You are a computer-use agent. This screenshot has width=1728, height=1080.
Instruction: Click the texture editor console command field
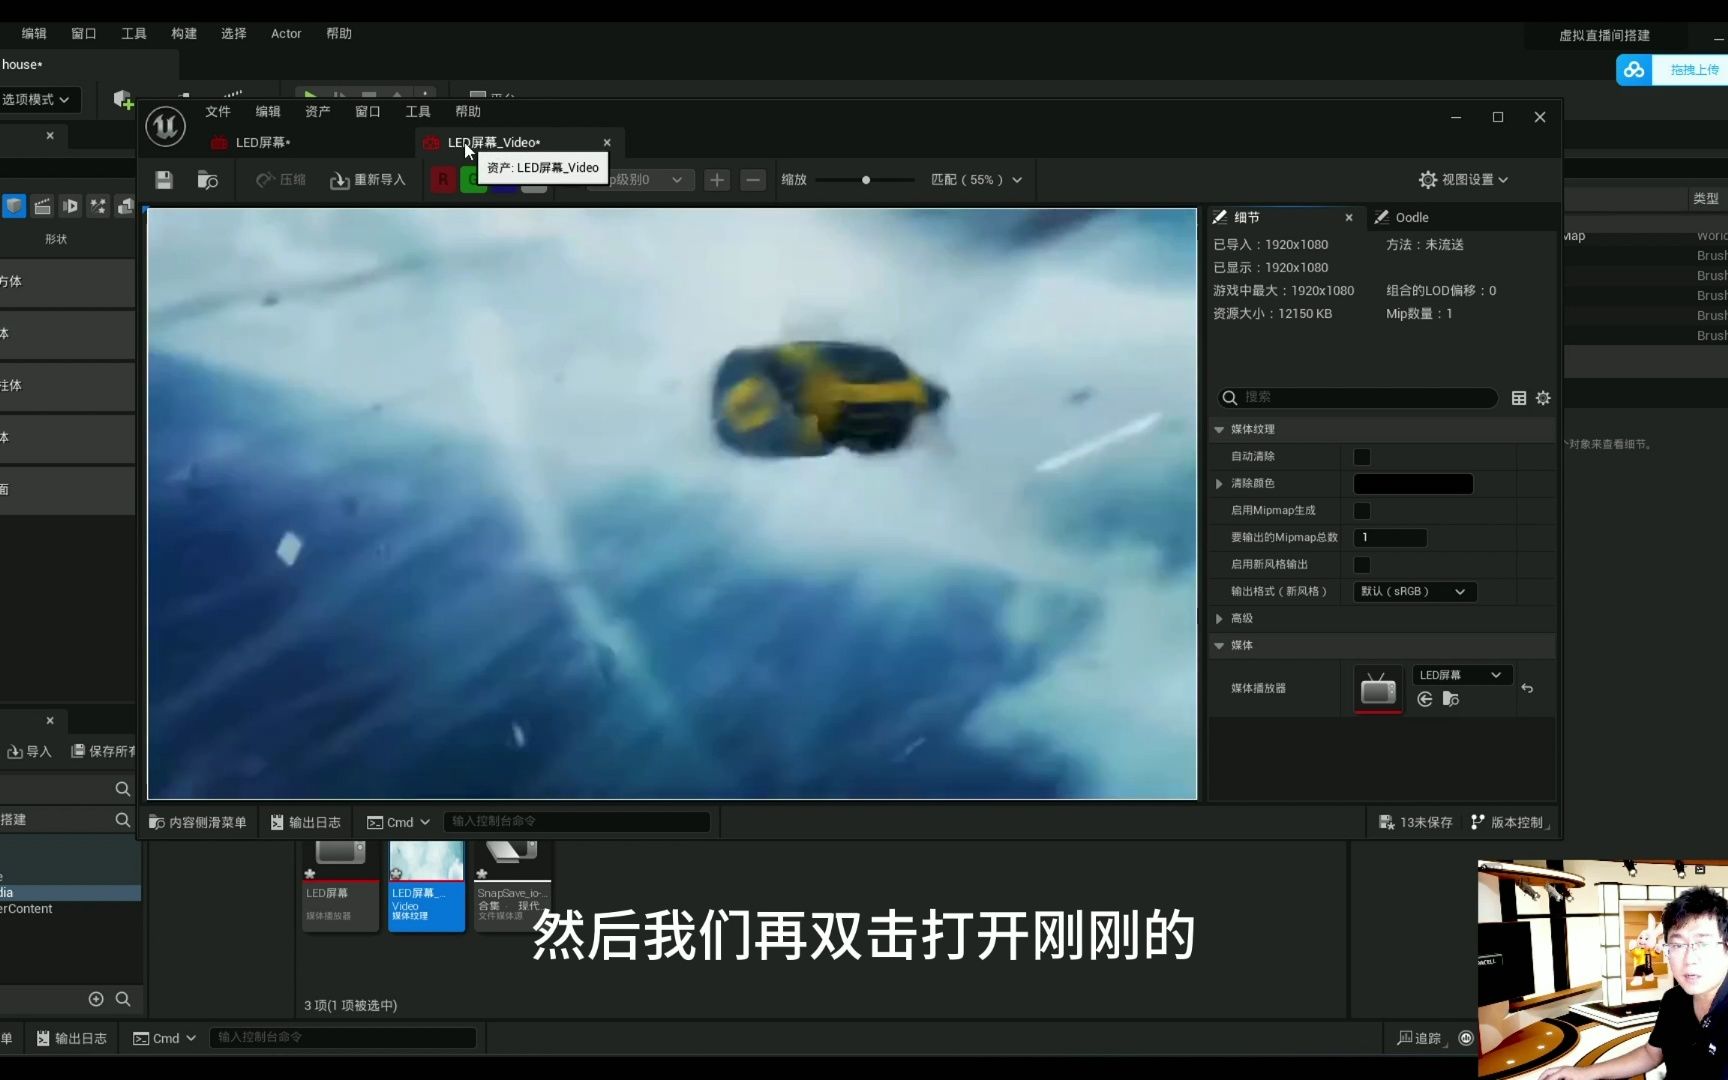(576, 822)
